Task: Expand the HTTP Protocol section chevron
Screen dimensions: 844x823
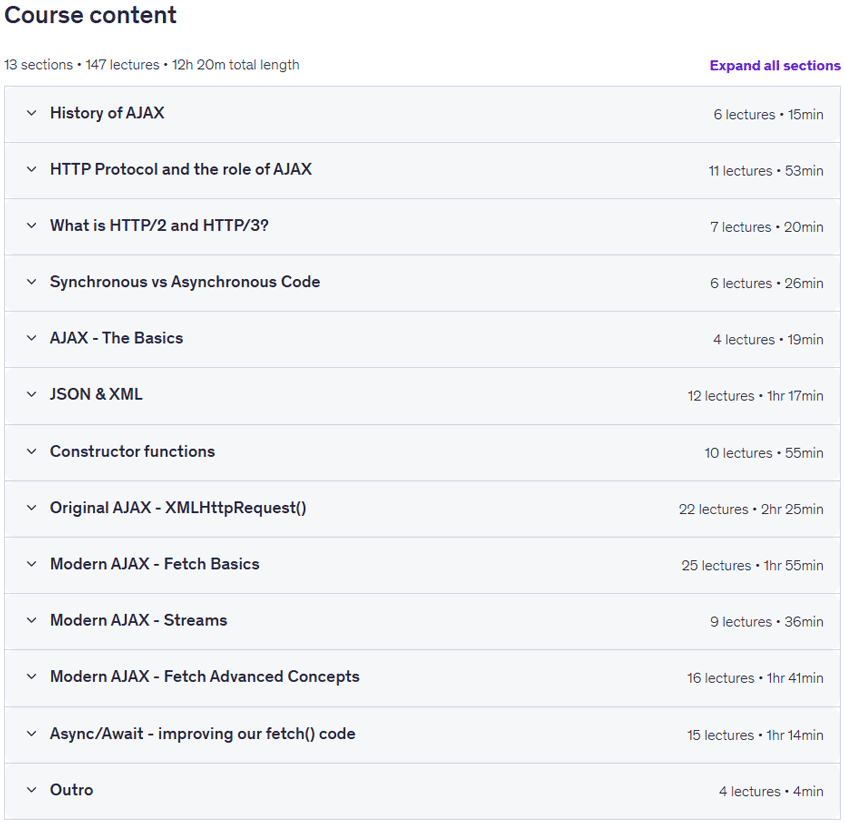Action: pos(32,170)
